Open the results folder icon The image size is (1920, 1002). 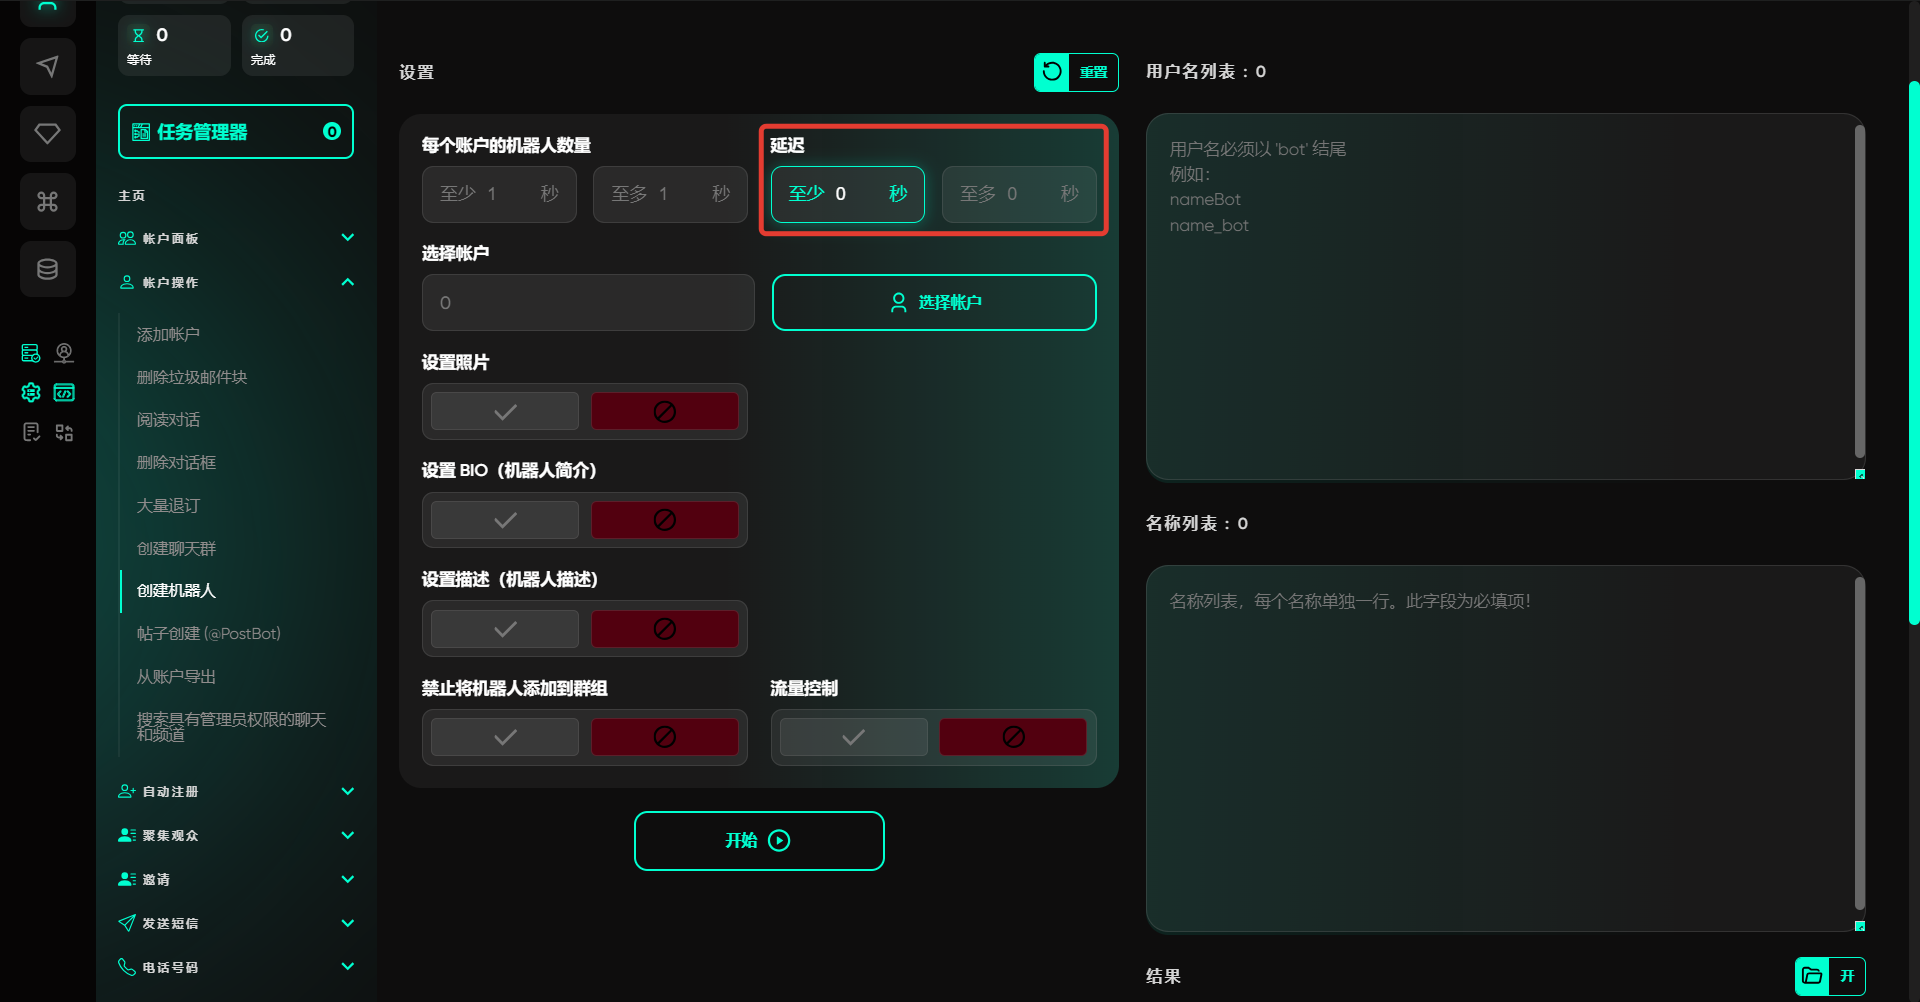pos(1812,976)
